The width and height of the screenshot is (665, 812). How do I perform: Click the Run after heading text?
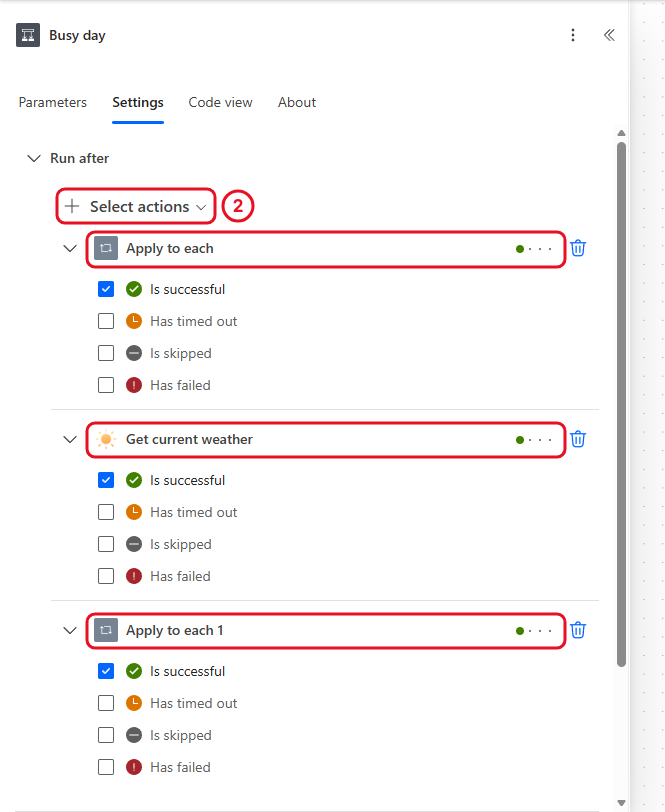[80, 158]
